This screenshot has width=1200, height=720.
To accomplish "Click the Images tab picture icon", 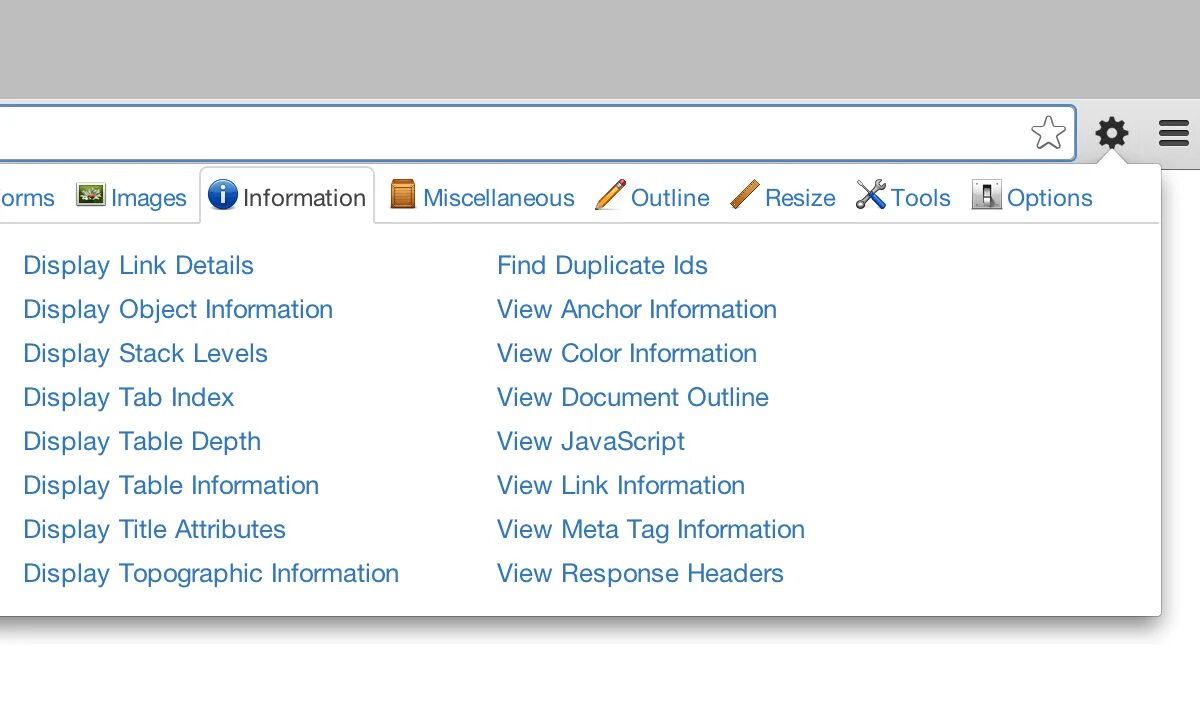I will [91, 195].
